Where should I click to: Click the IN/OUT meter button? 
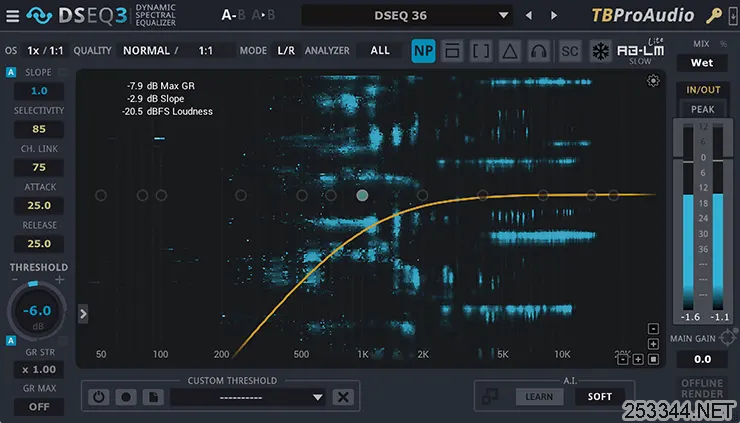pyautogui.click(x=703, y=90)
